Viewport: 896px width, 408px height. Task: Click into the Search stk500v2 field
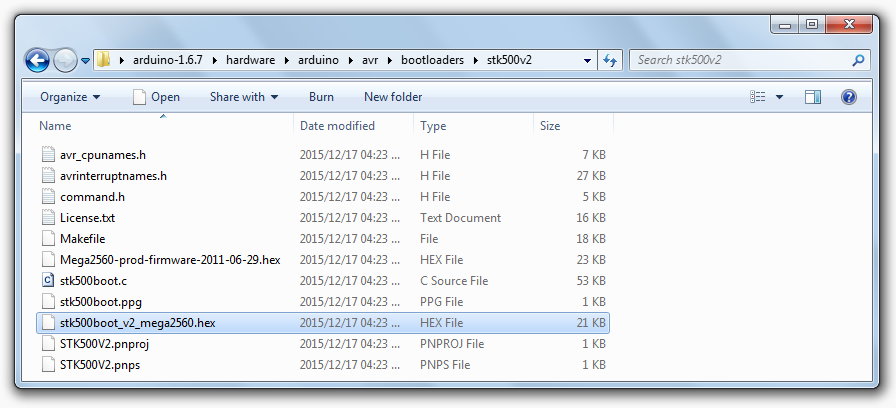(740, 60)
